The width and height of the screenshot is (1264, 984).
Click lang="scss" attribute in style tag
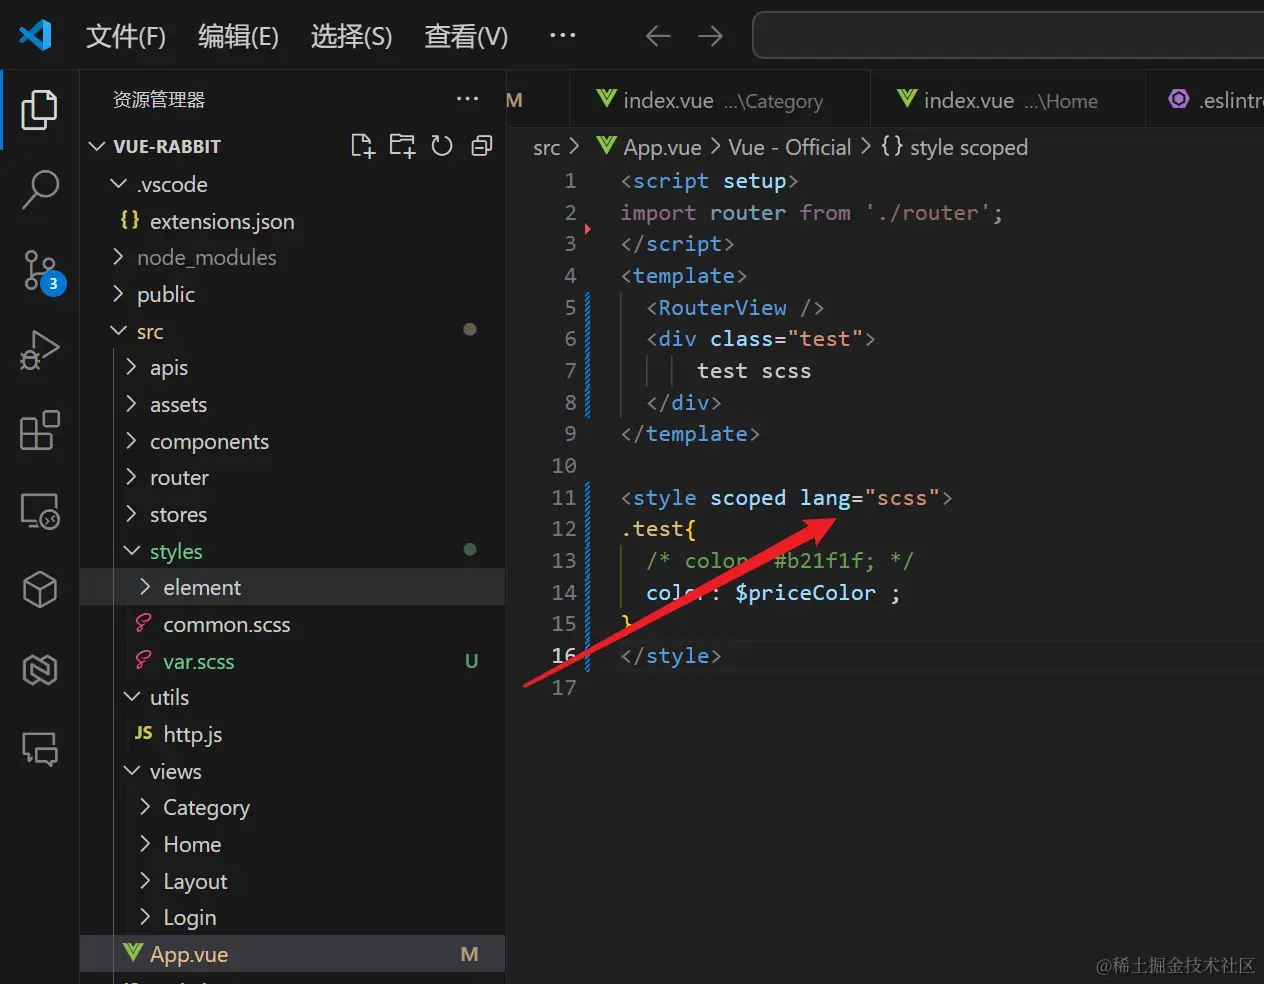click(870, 498)
